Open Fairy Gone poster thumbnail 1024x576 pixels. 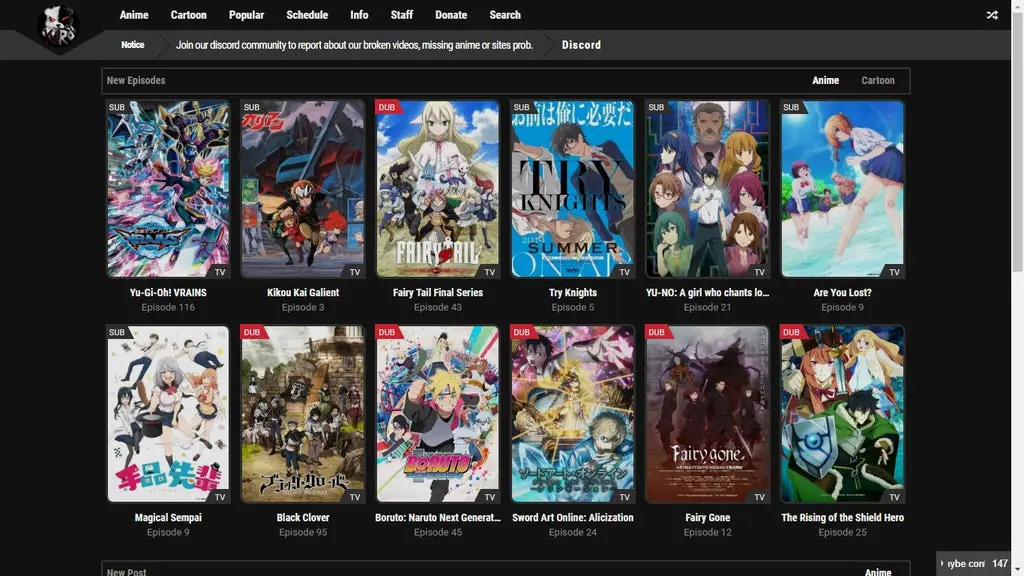pos(707,414)
